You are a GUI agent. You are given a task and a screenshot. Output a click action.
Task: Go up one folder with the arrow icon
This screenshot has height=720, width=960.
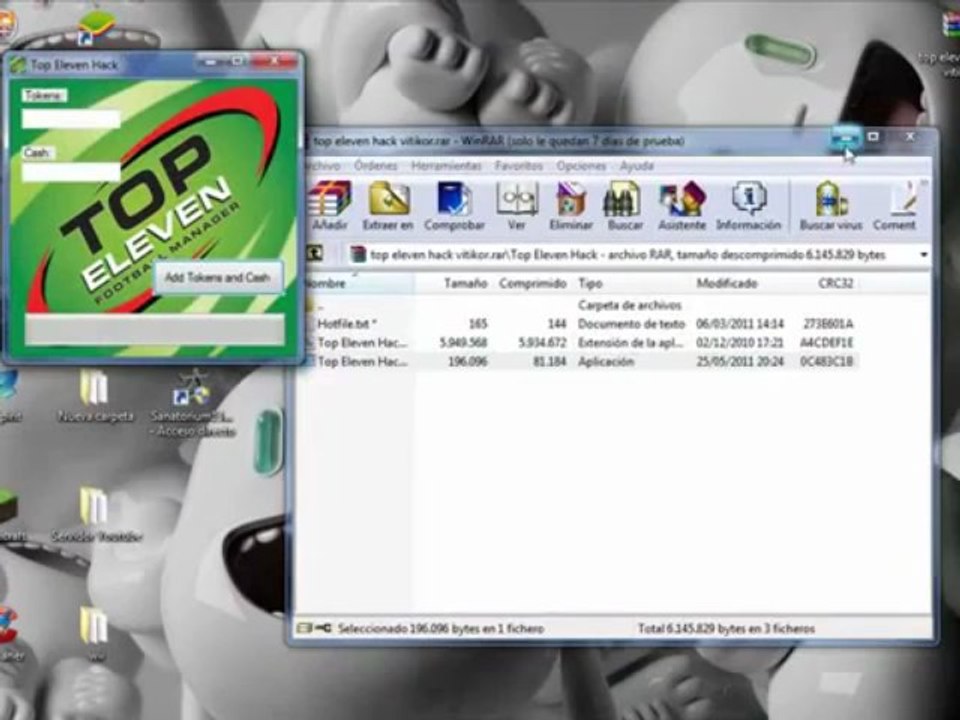(315, 253)
